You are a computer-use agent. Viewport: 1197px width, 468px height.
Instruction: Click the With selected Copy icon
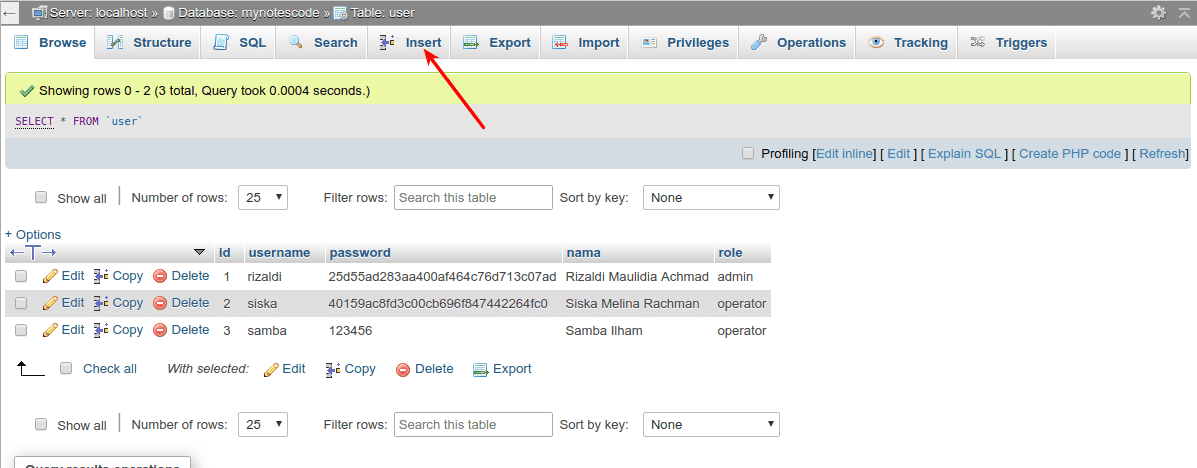pyautogui.click(x=334, y=370)
